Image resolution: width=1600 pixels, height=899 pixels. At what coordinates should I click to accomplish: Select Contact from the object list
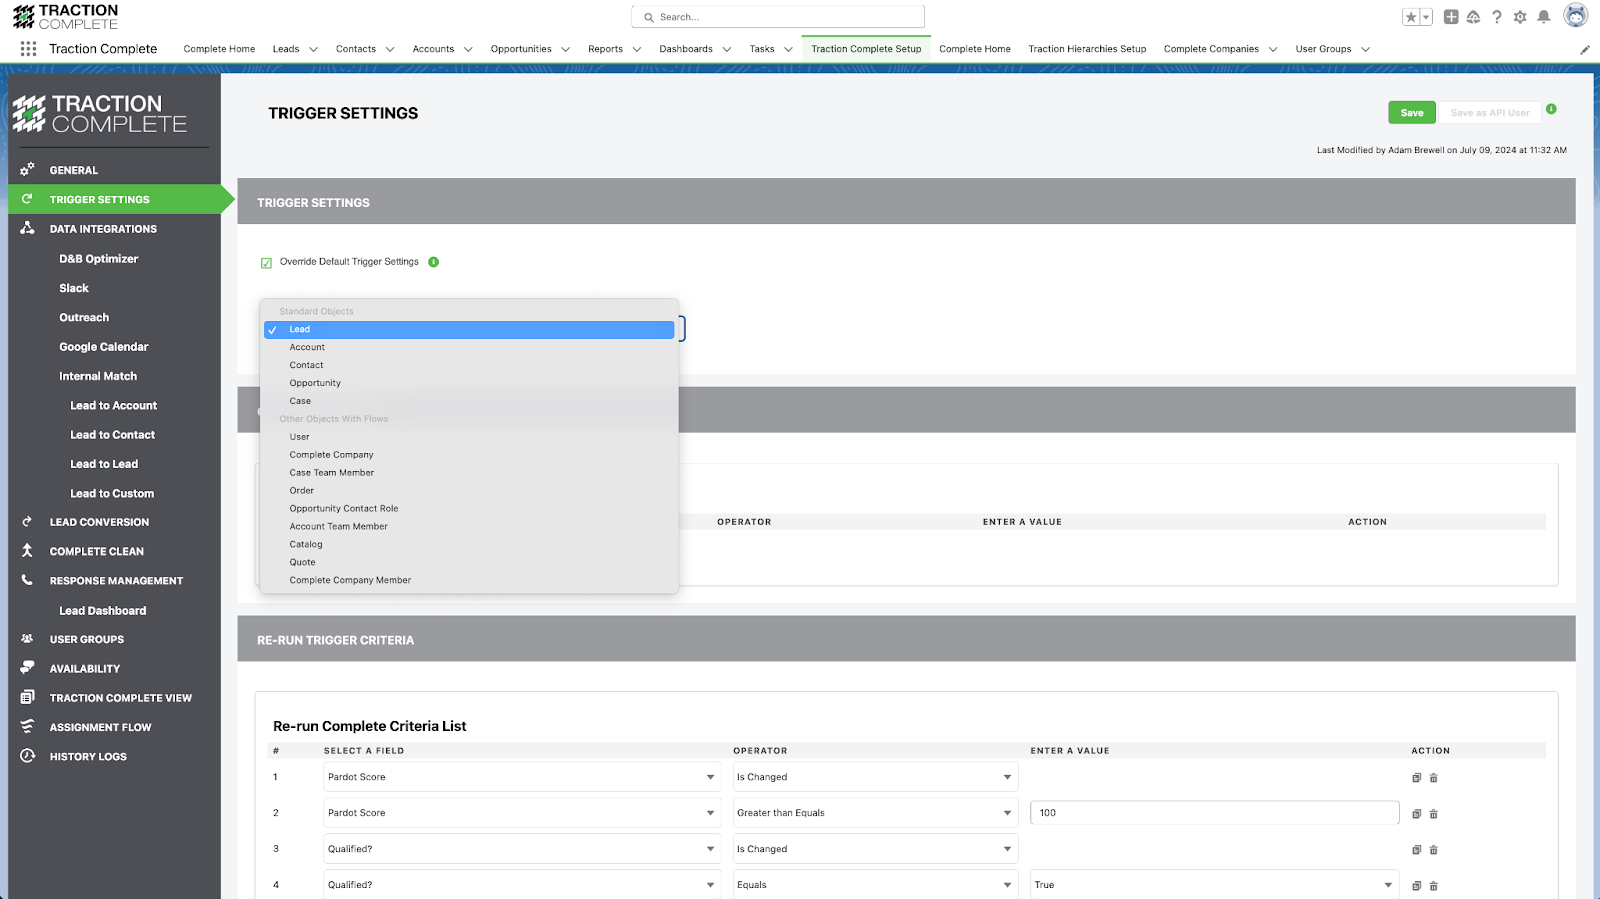468,365
